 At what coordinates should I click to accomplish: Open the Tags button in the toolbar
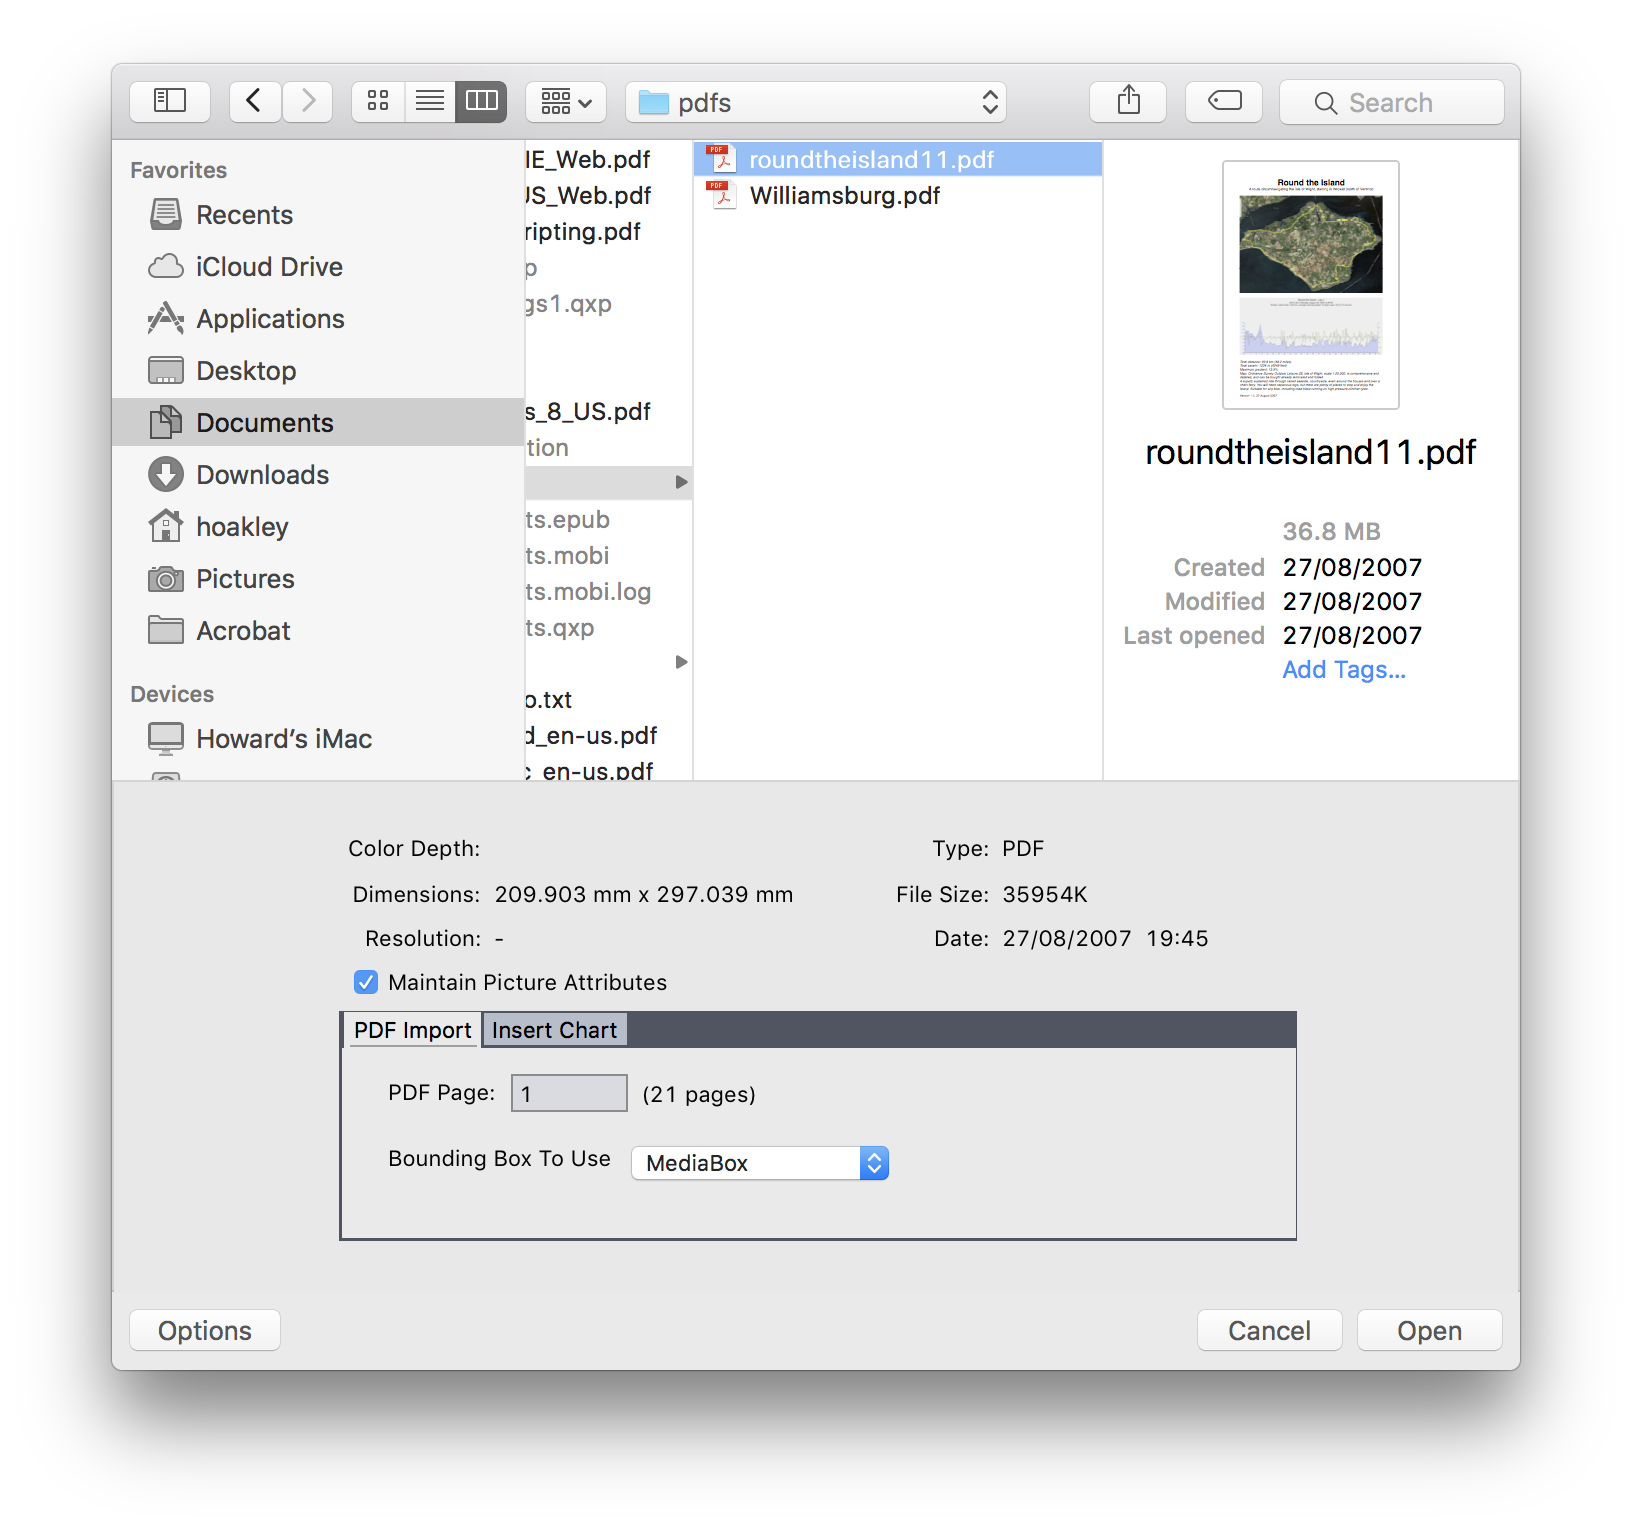pos(1223,100)
